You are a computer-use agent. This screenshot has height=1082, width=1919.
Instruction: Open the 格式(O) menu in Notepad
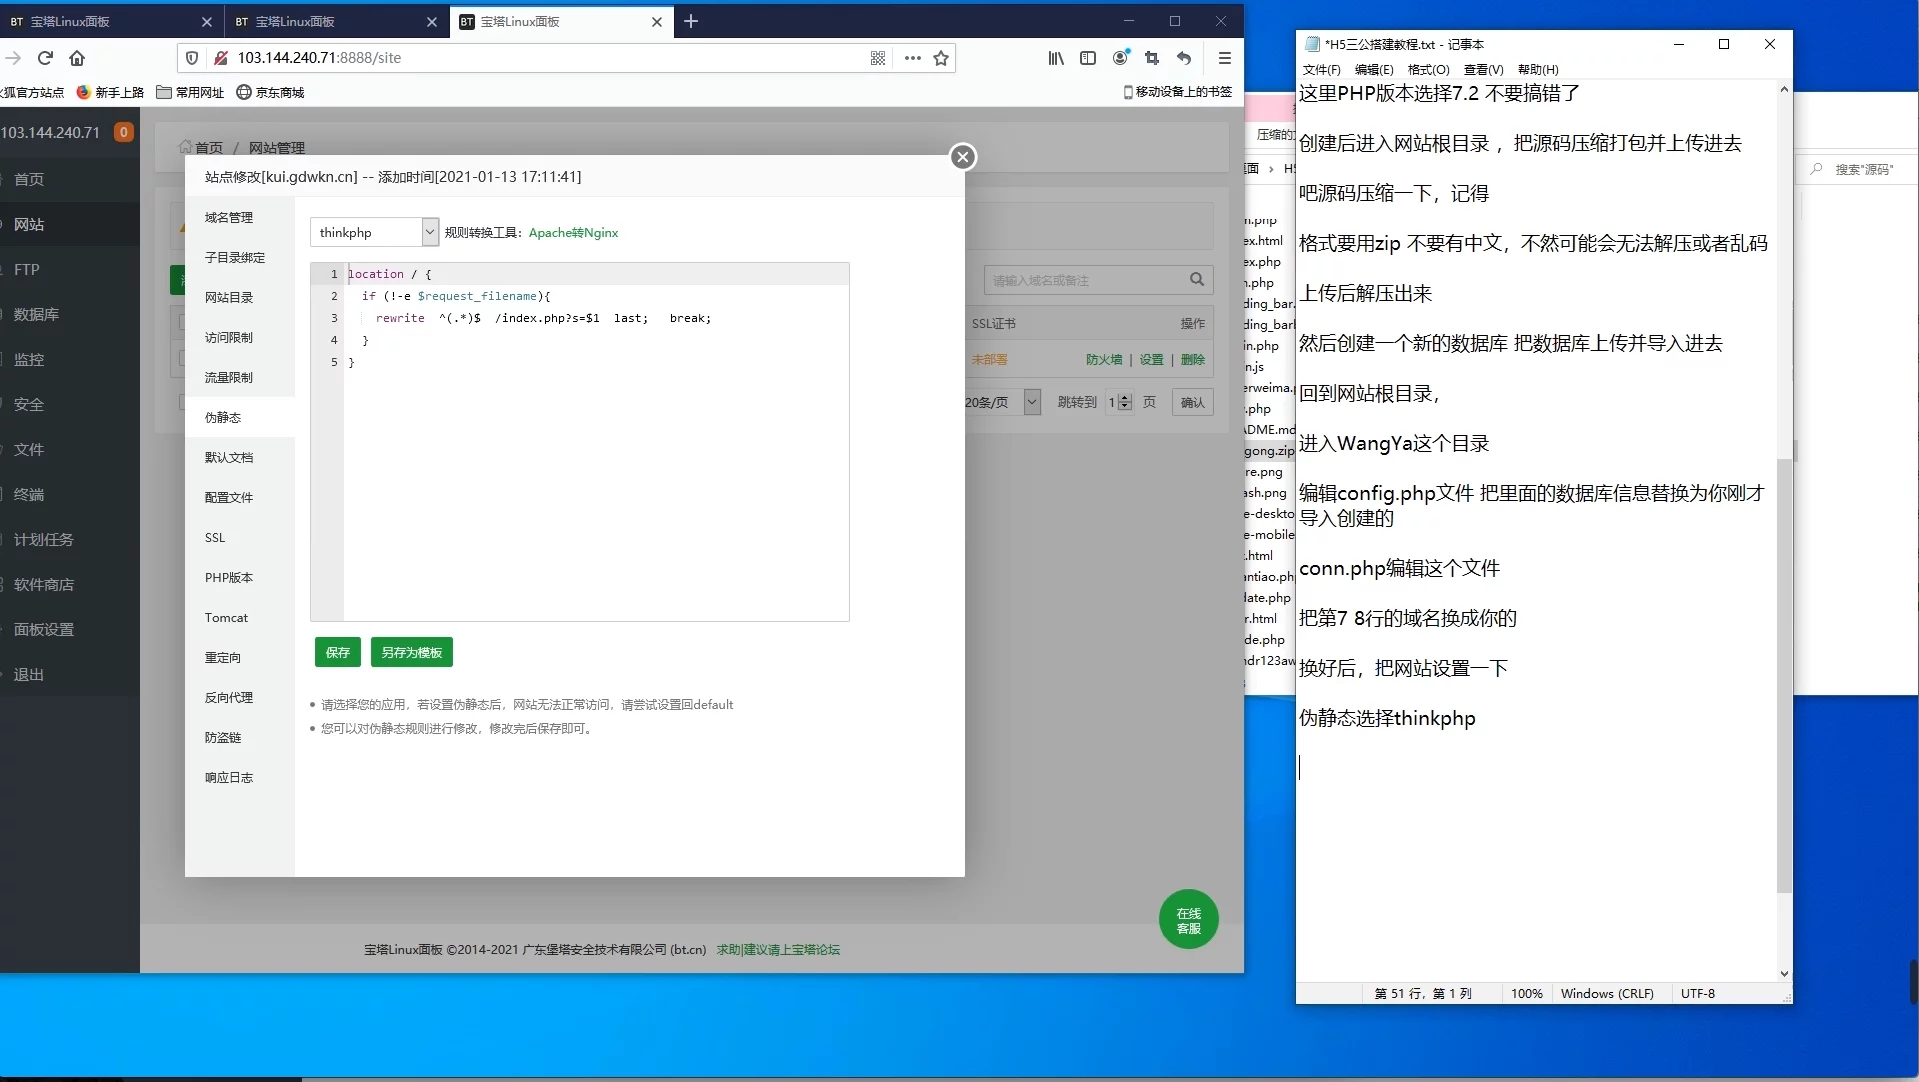(x=1428, y=70)
